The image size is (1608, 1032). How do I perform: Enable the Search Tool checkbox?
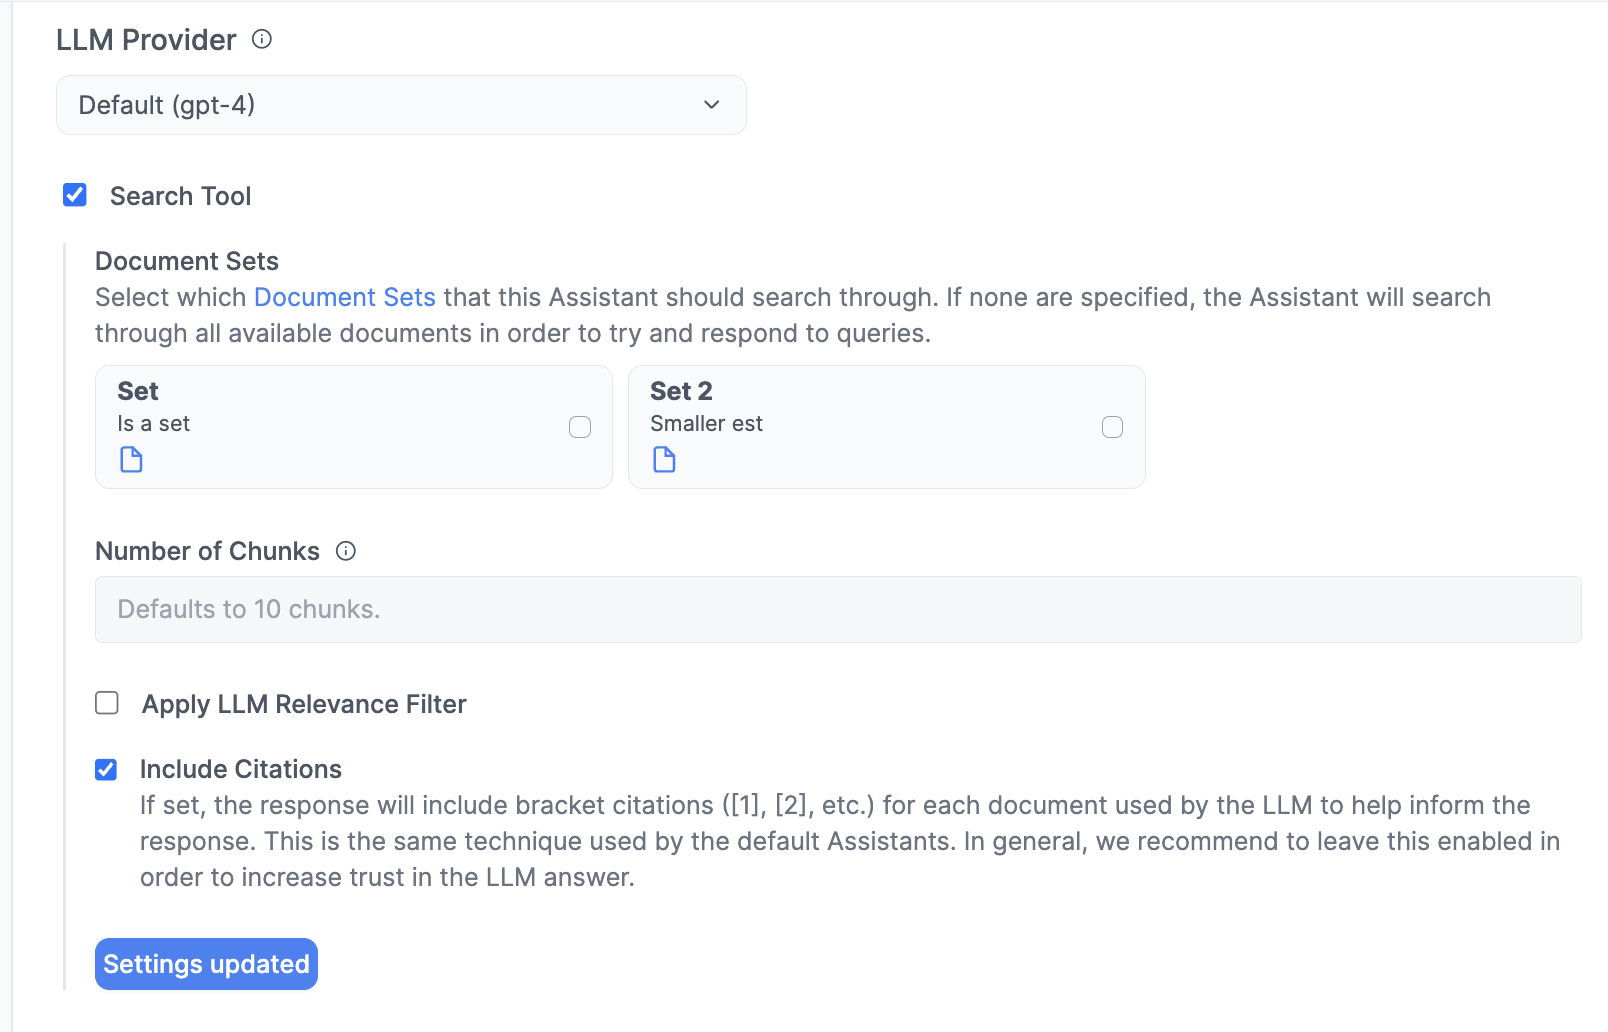click(x=75, y=195)
